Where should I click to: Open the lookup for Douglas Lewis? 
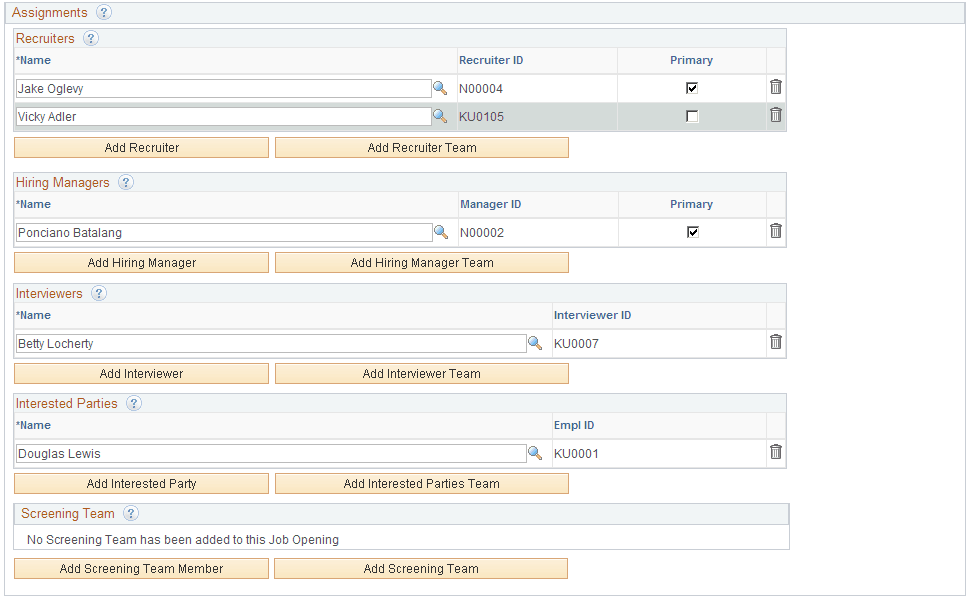coord(535,452)
